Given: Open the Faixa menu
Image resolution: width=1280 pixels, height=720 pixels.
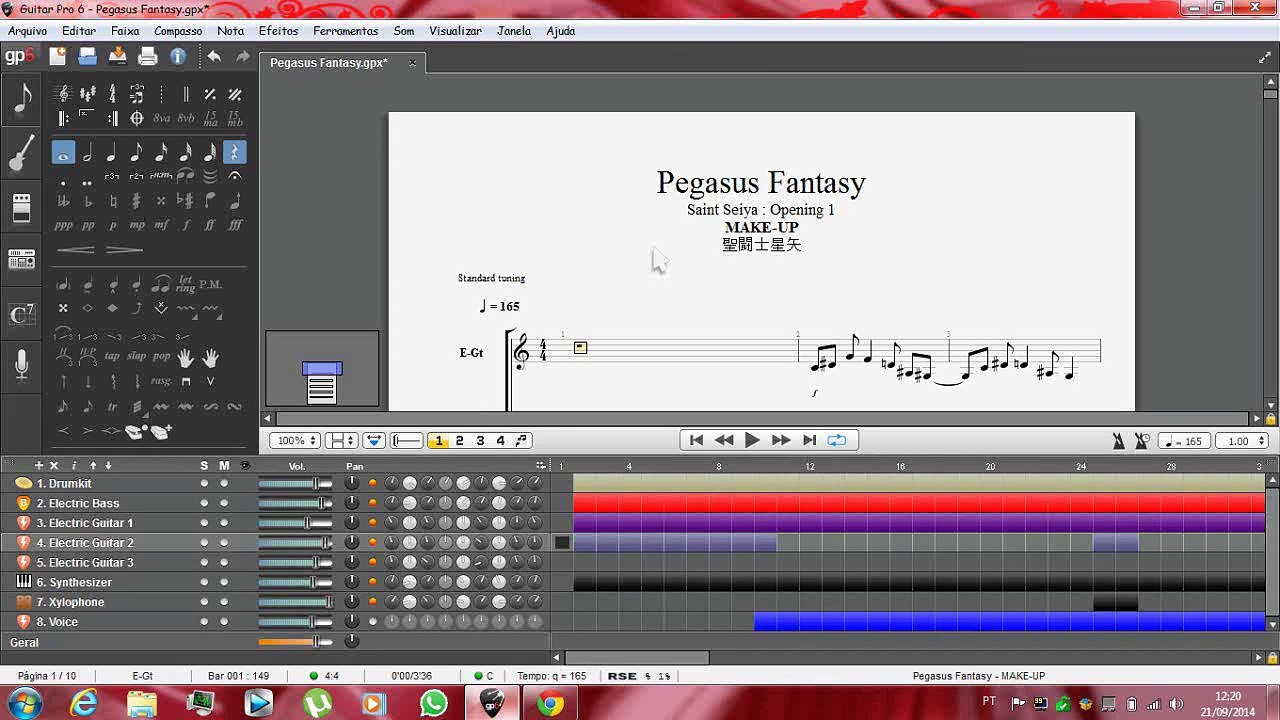Looking at the screenshot, I should tap(125, 31).
